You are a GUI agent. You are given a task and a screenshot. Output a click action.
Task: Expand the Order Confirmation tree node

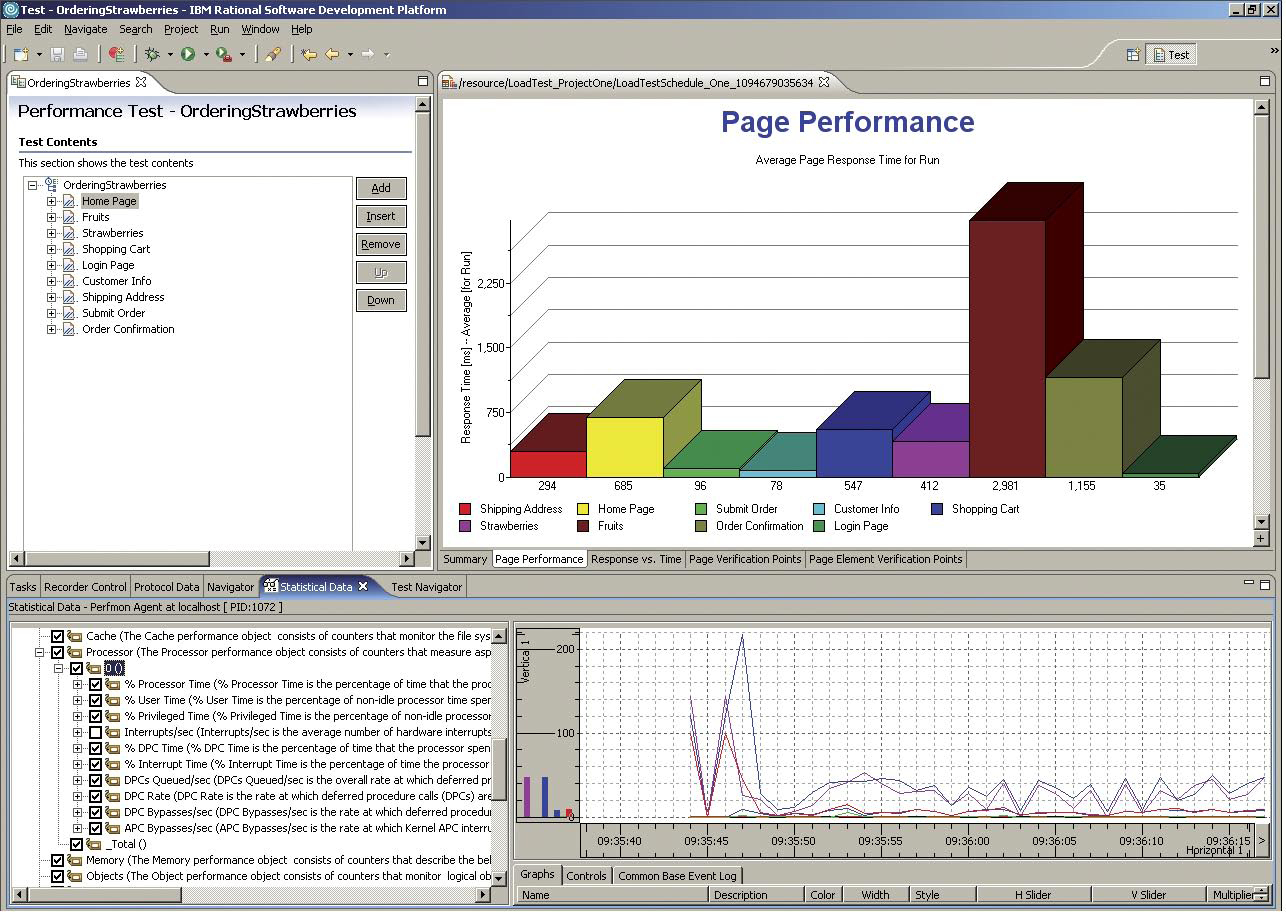pos(51,329)
